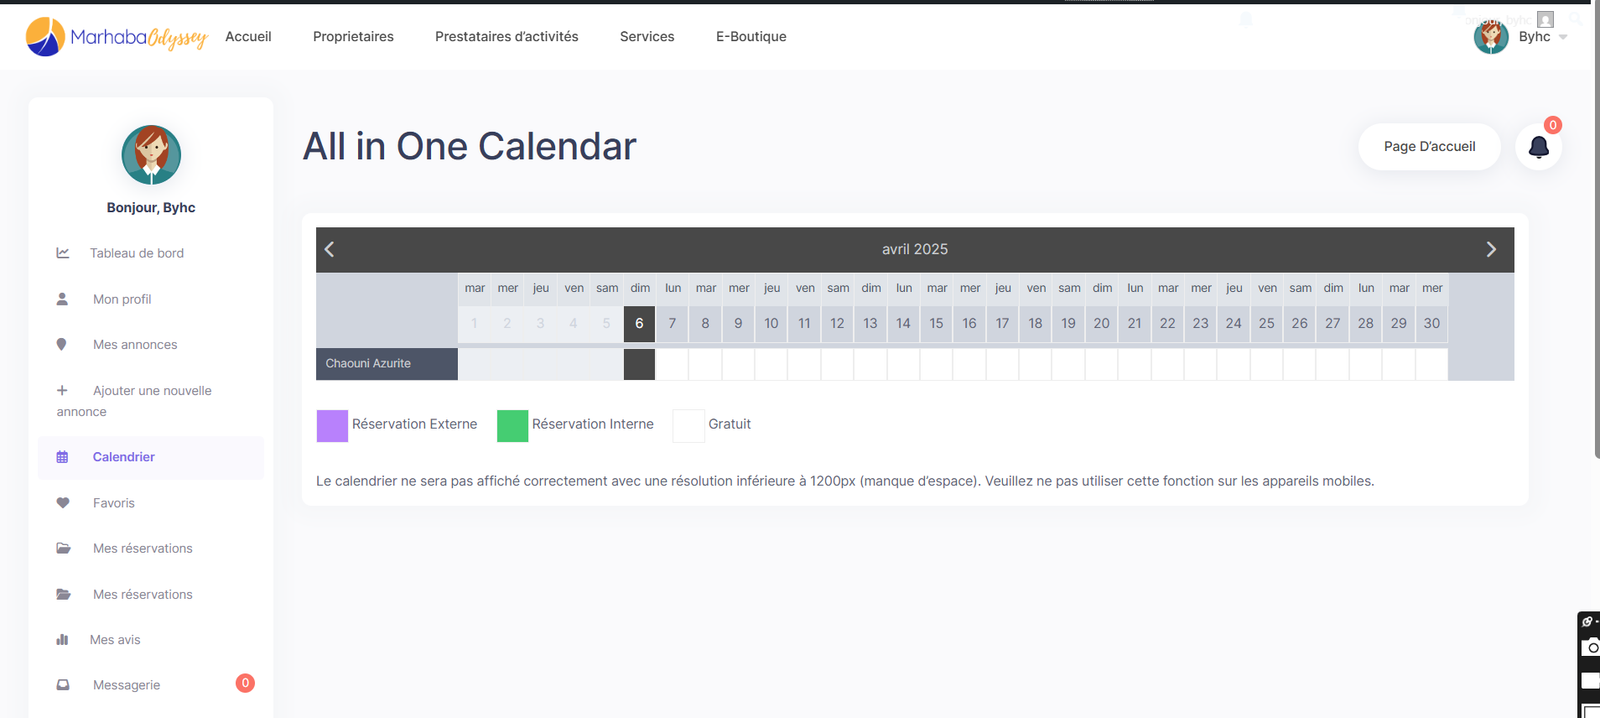Click the Tableau de bord chart icon
The width and height of the screenshot is (1600, 718).
pyautogui.click(x=63, y=253)
